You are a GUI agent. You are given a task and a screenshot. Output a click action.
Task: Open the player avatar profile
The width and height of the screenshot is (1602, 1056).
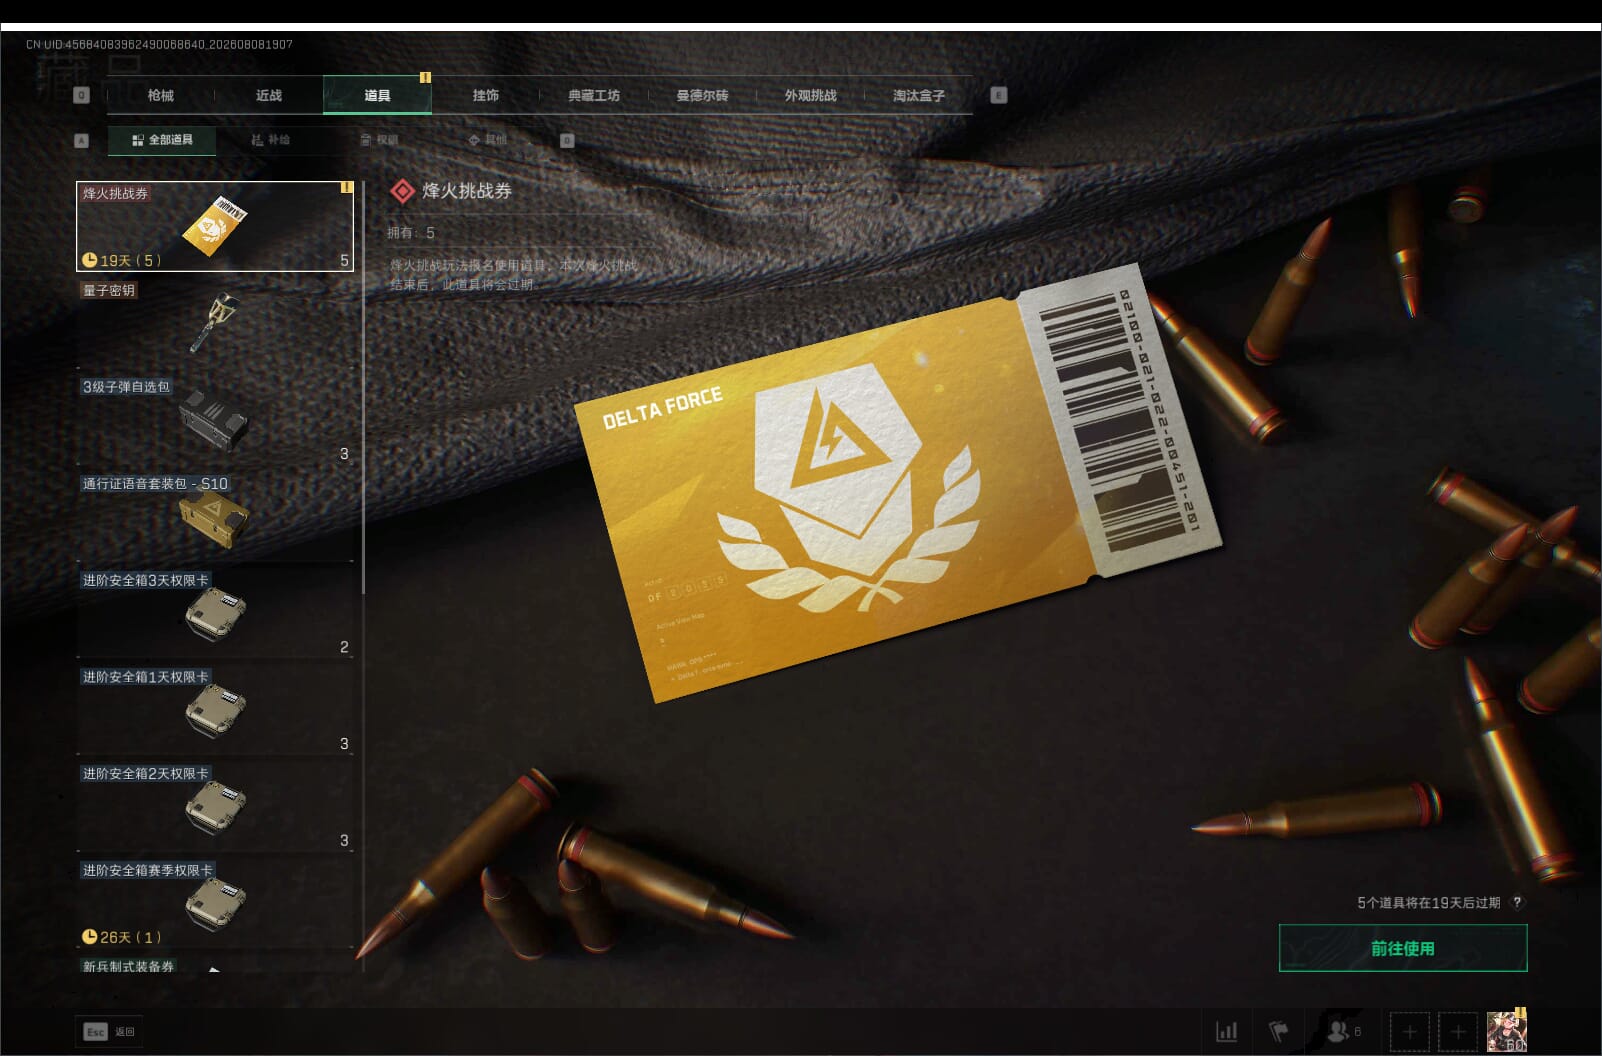[x=1507, y=1032]
